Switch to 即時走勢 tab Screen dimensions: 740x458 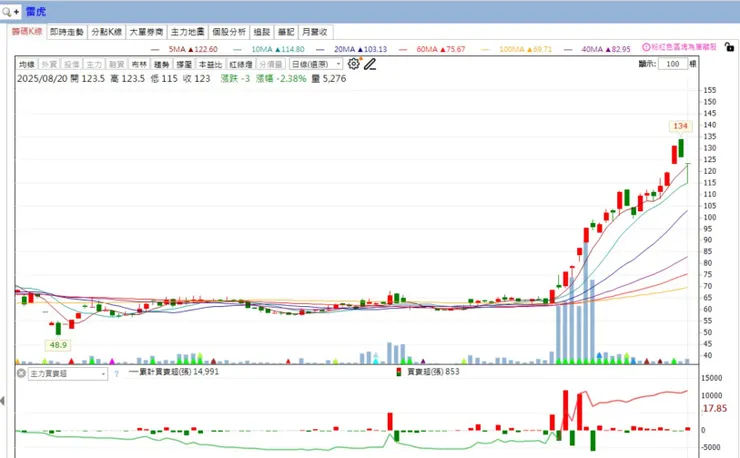(x=67, y=32)
